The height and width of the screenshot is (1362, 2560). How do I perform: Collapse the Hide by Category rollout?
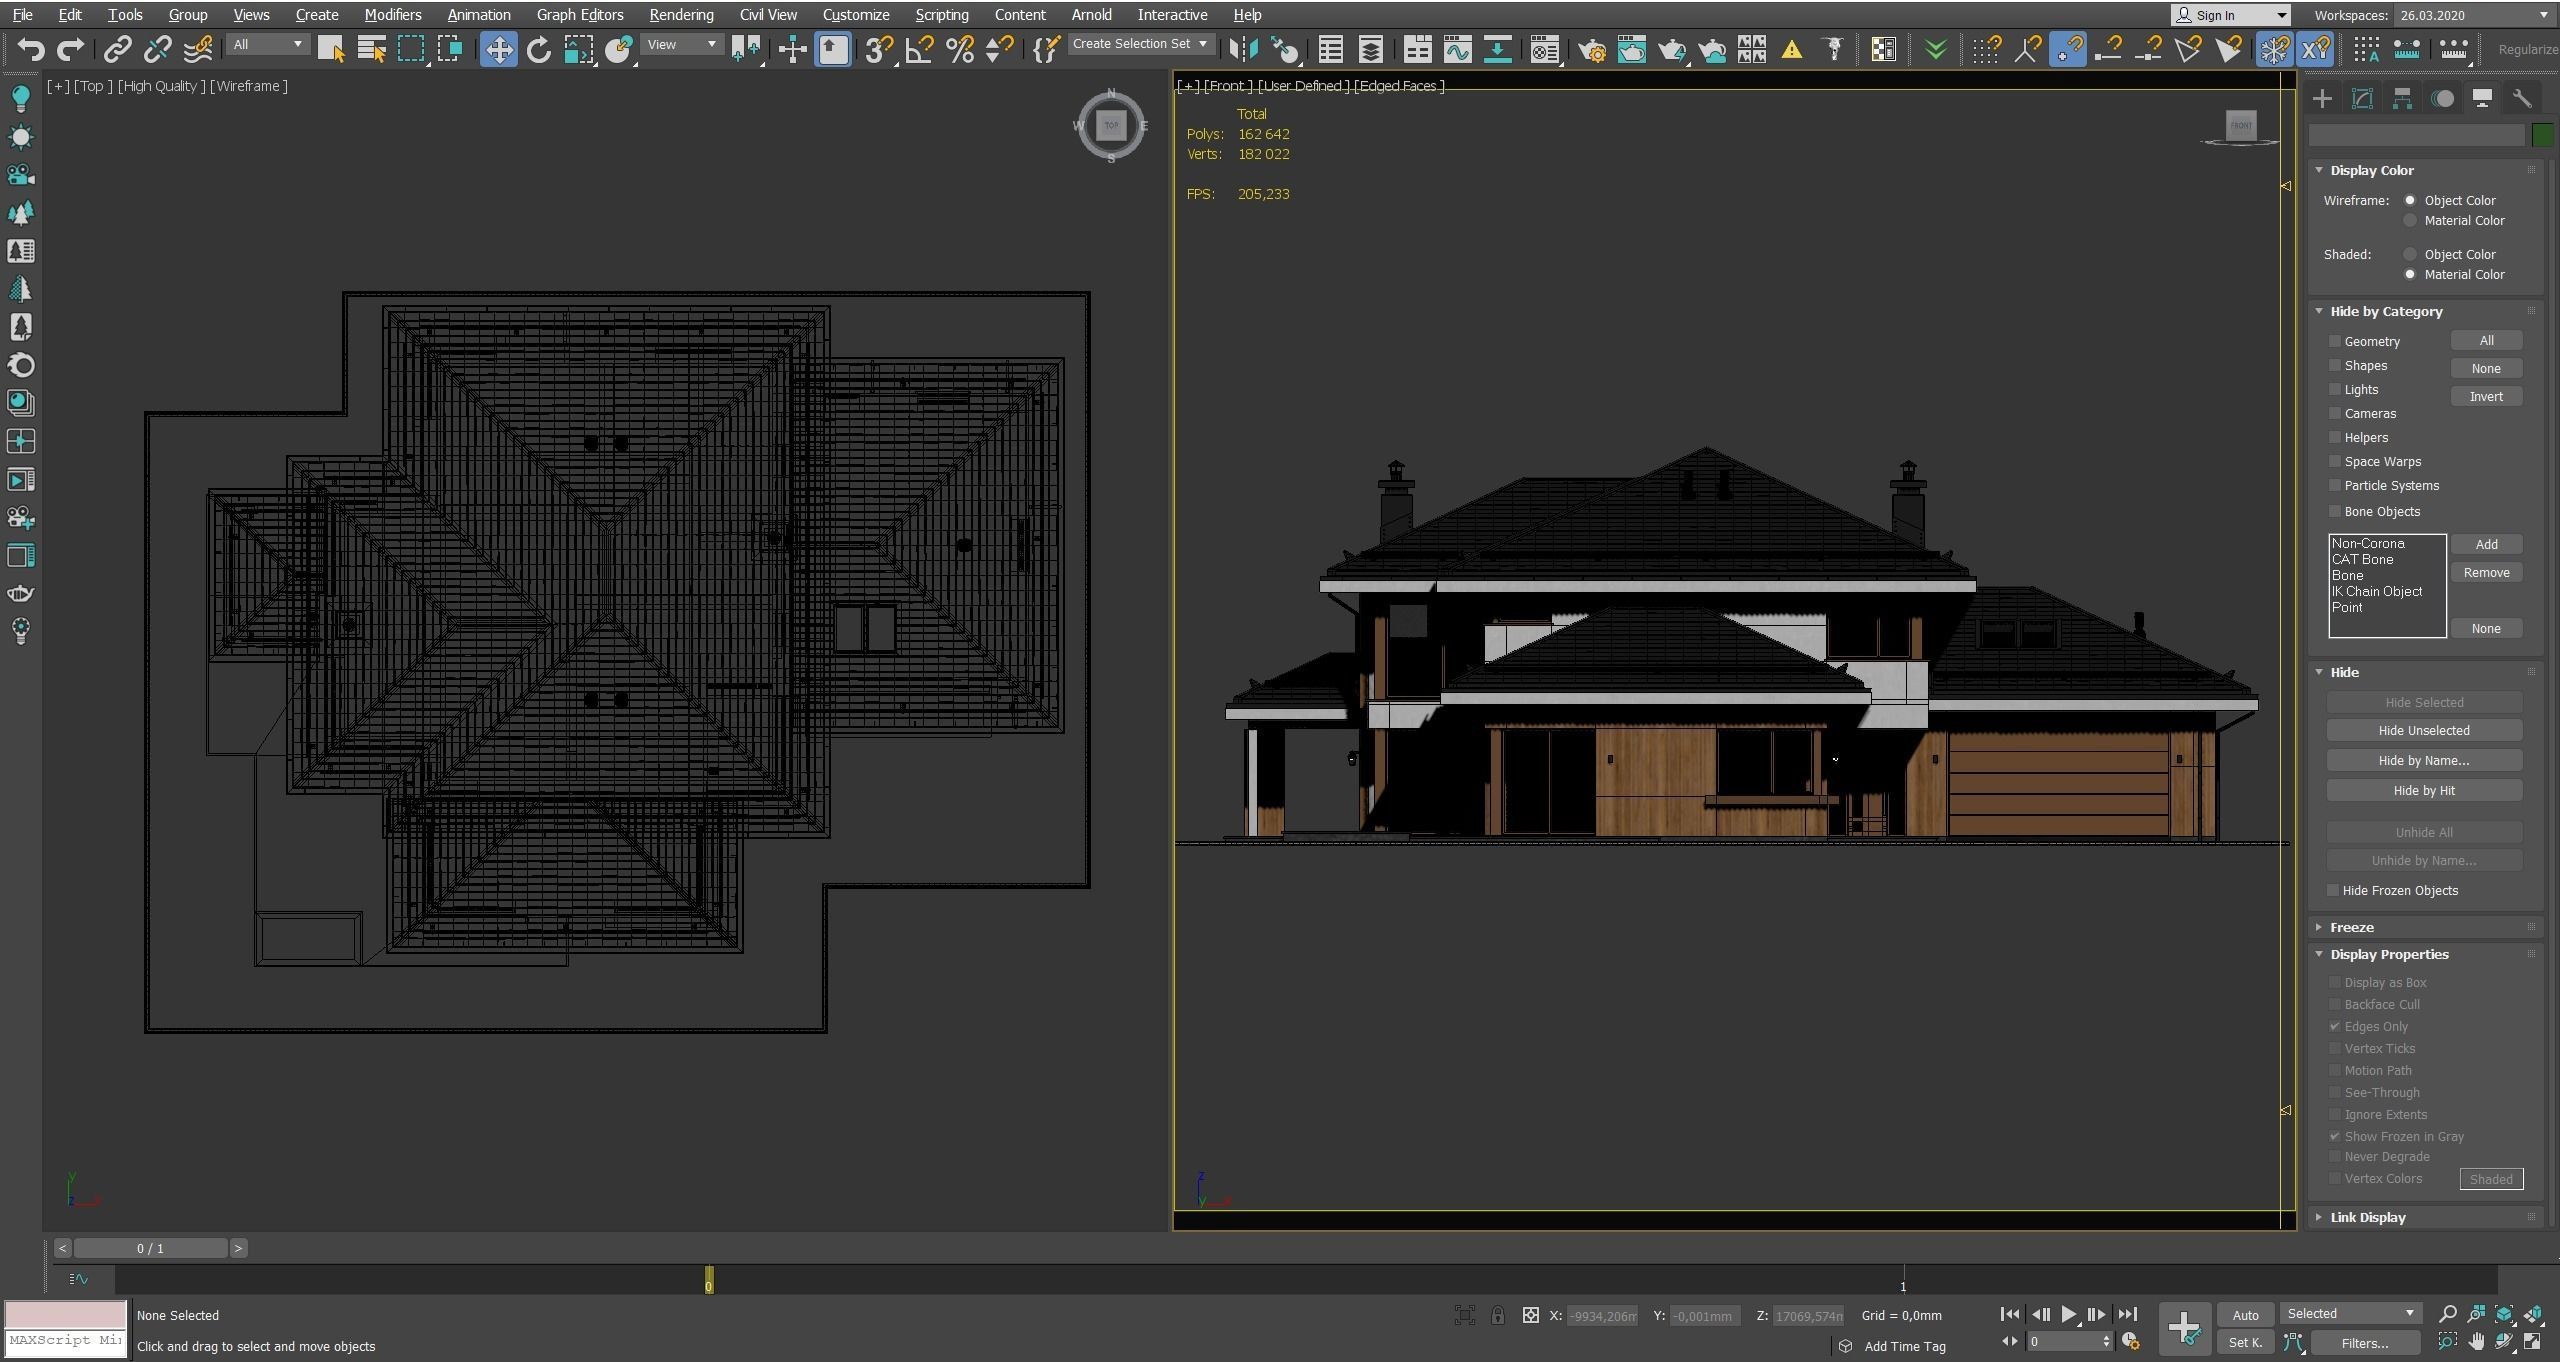2386,311
